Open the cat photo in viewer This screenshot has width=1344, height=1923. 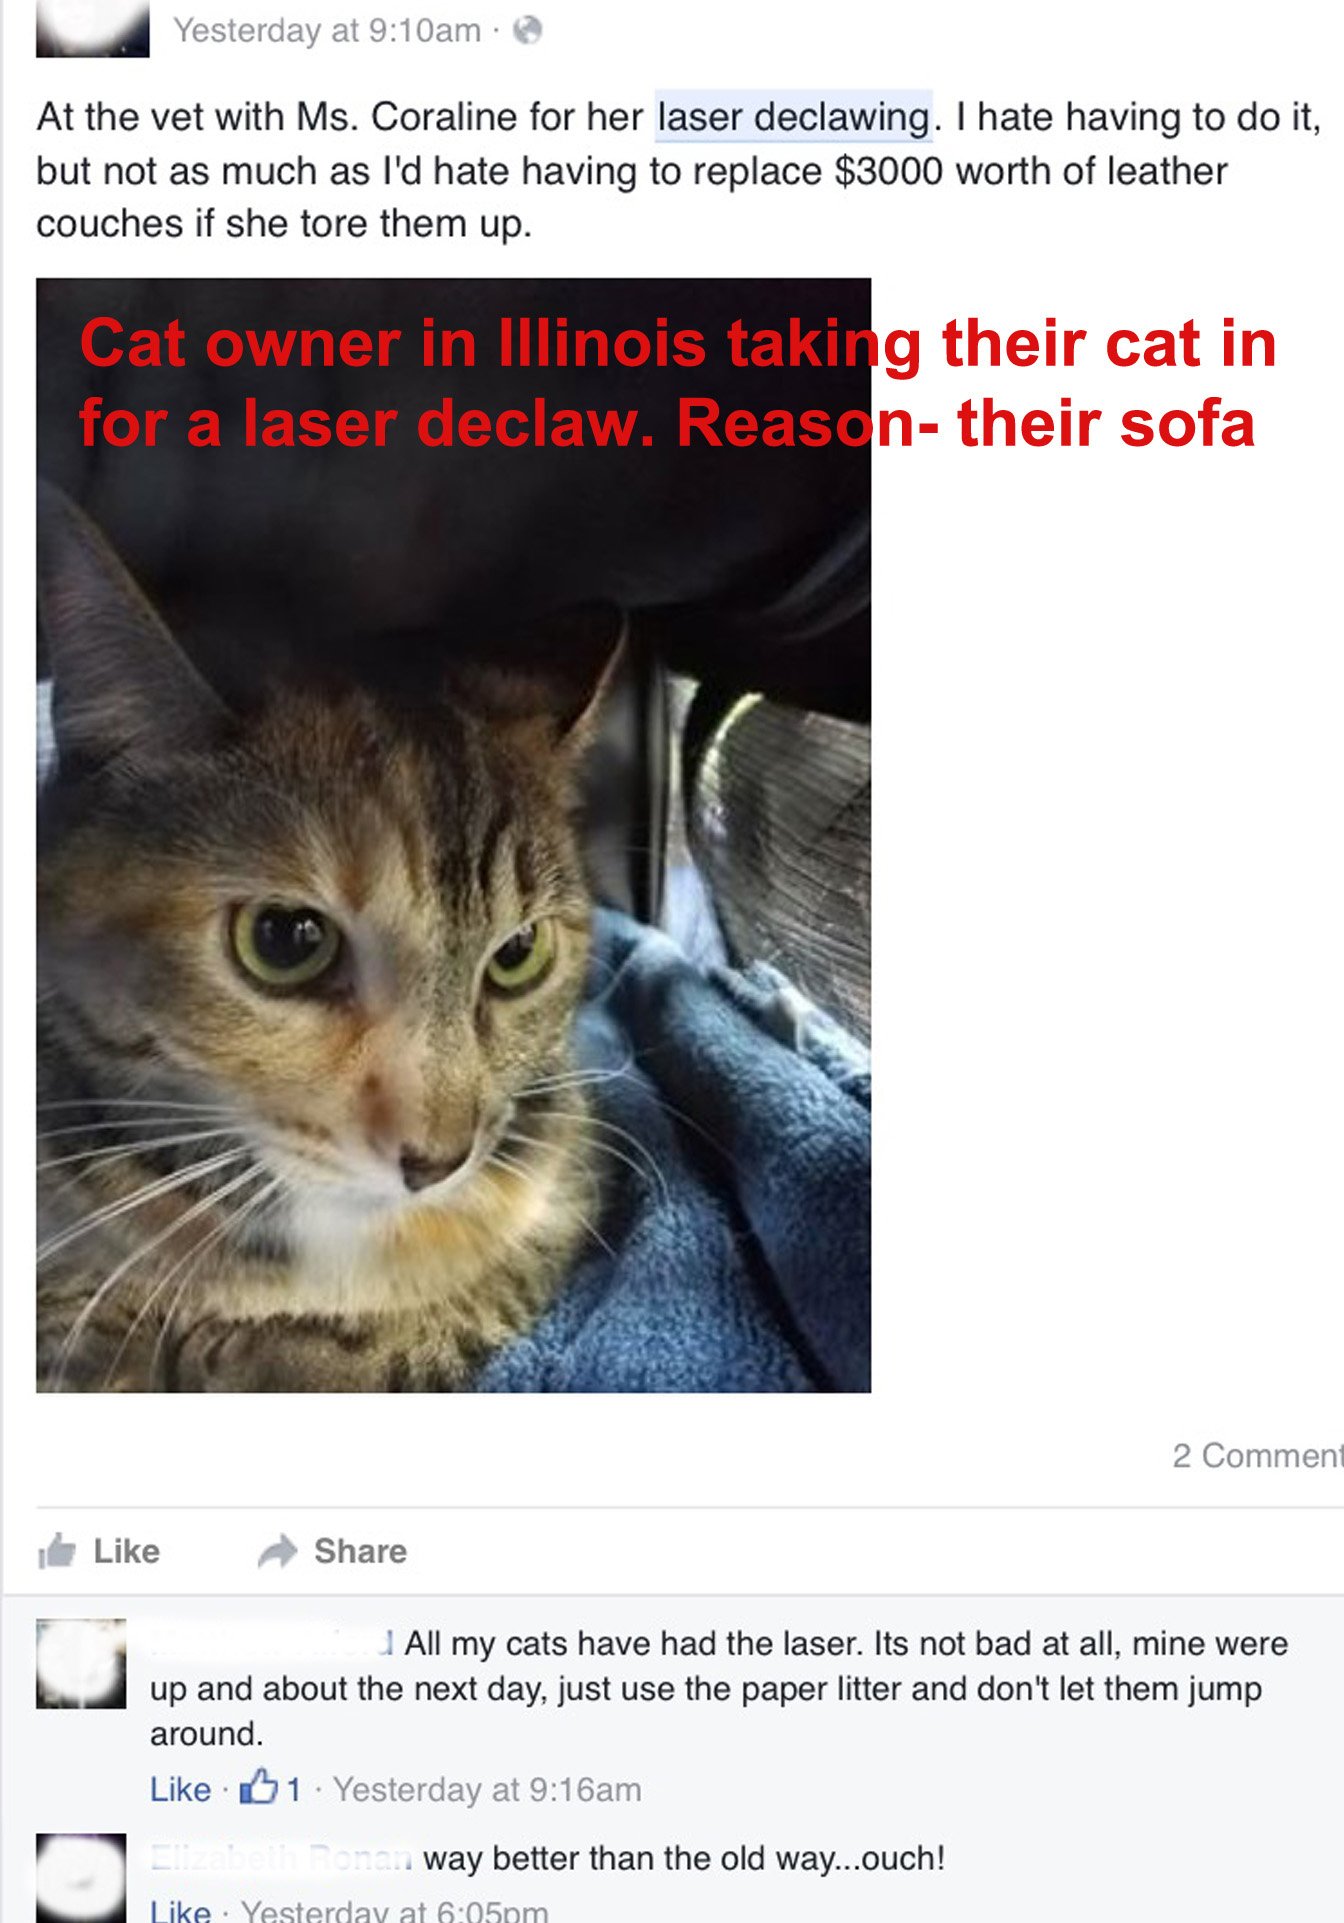453,835
